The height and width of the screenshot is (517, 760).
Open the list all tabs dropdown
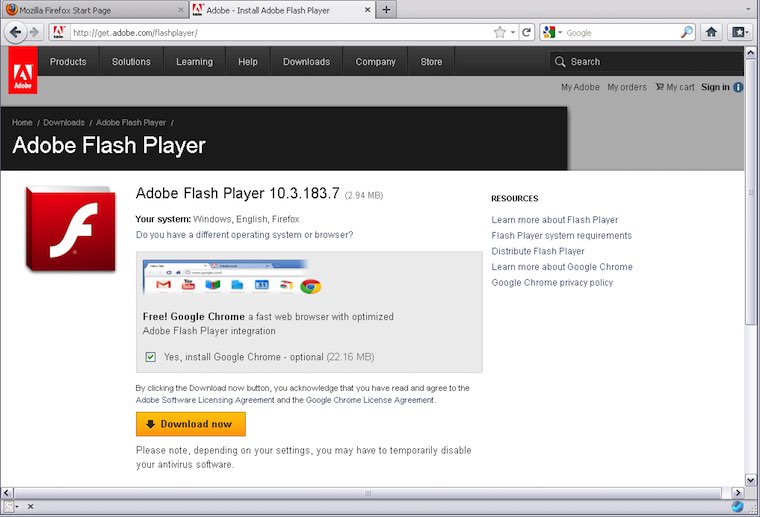point(749,10)
